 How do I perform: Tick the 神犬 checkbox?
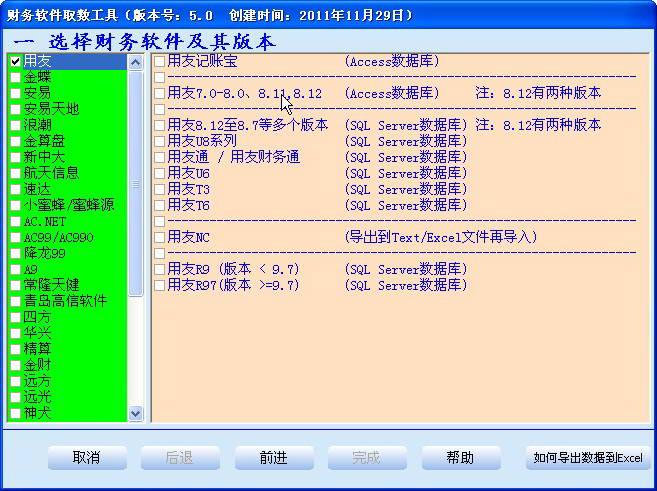pos(16,413)
